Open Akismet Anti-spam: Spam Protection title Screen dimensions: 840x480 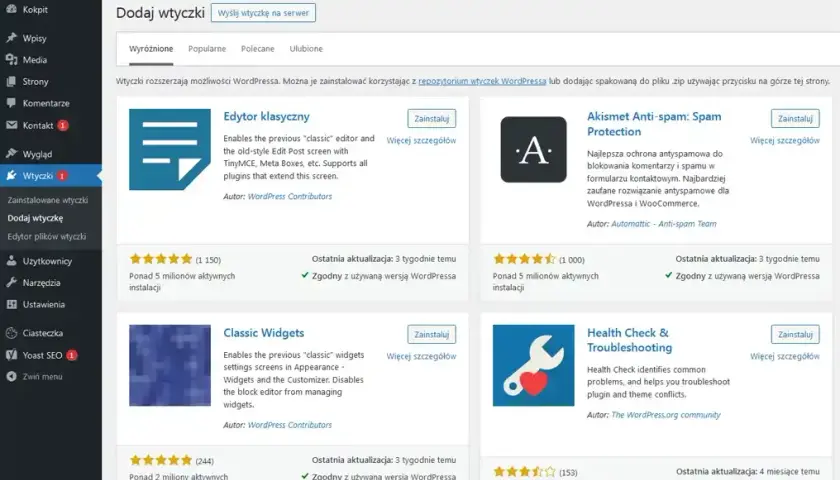click(x=654, y=124)
